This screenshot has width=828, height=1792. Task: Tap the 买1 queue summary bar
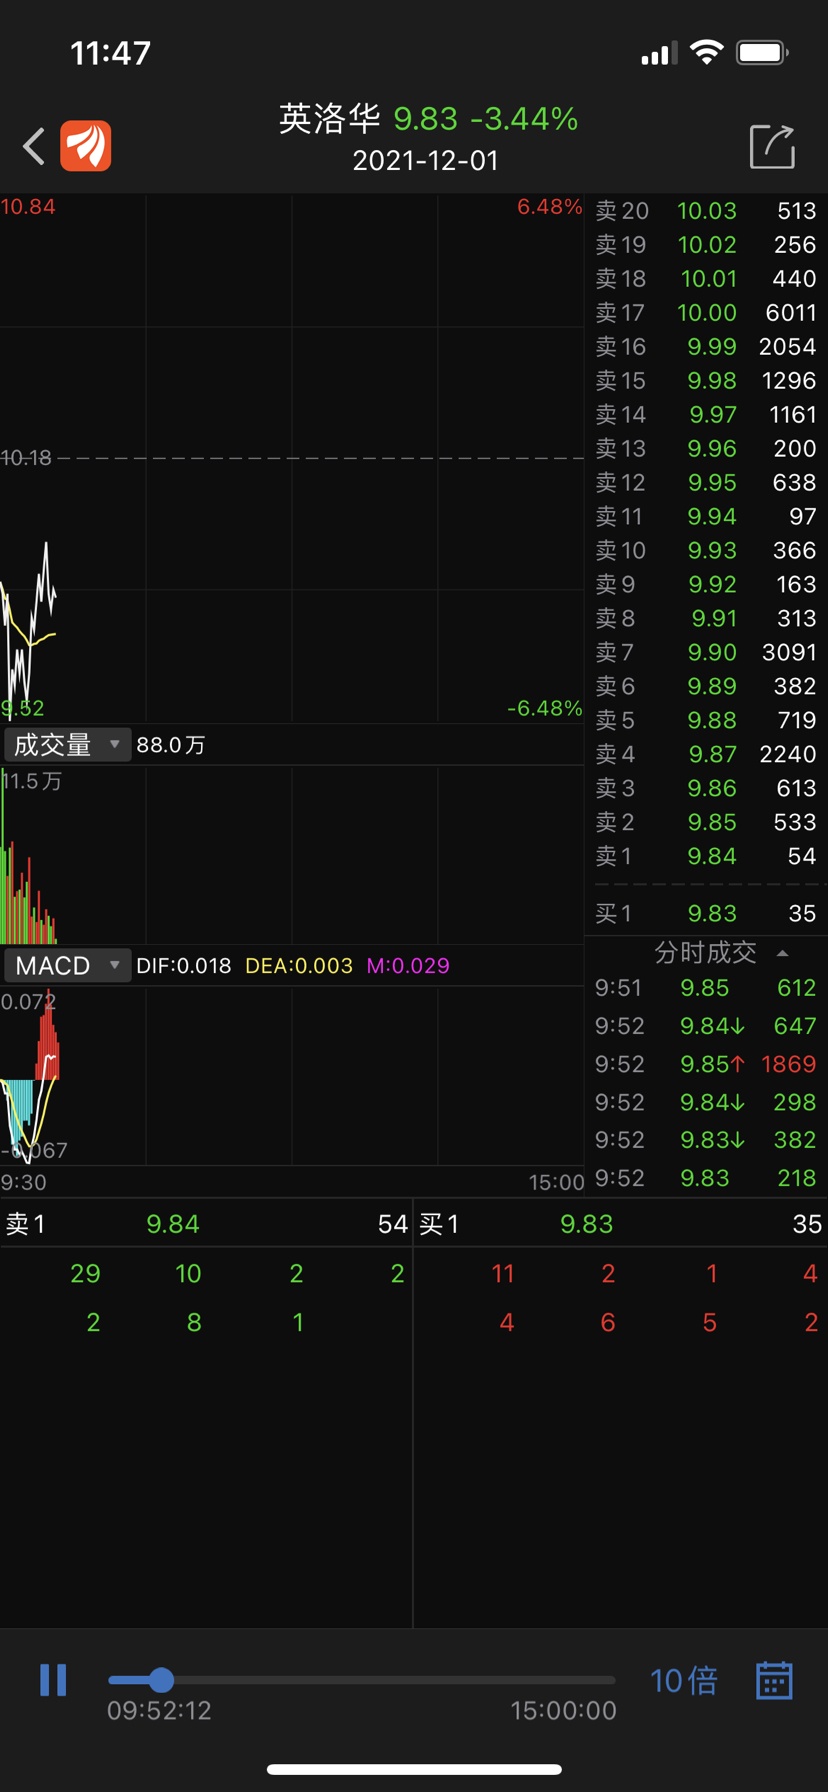pos(620,1224)
